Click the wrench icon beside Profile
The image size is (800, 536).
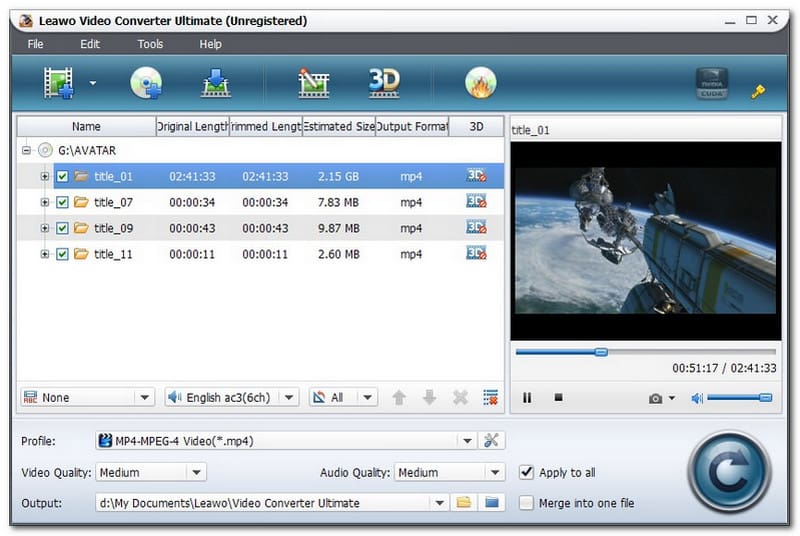pos(492,440)
